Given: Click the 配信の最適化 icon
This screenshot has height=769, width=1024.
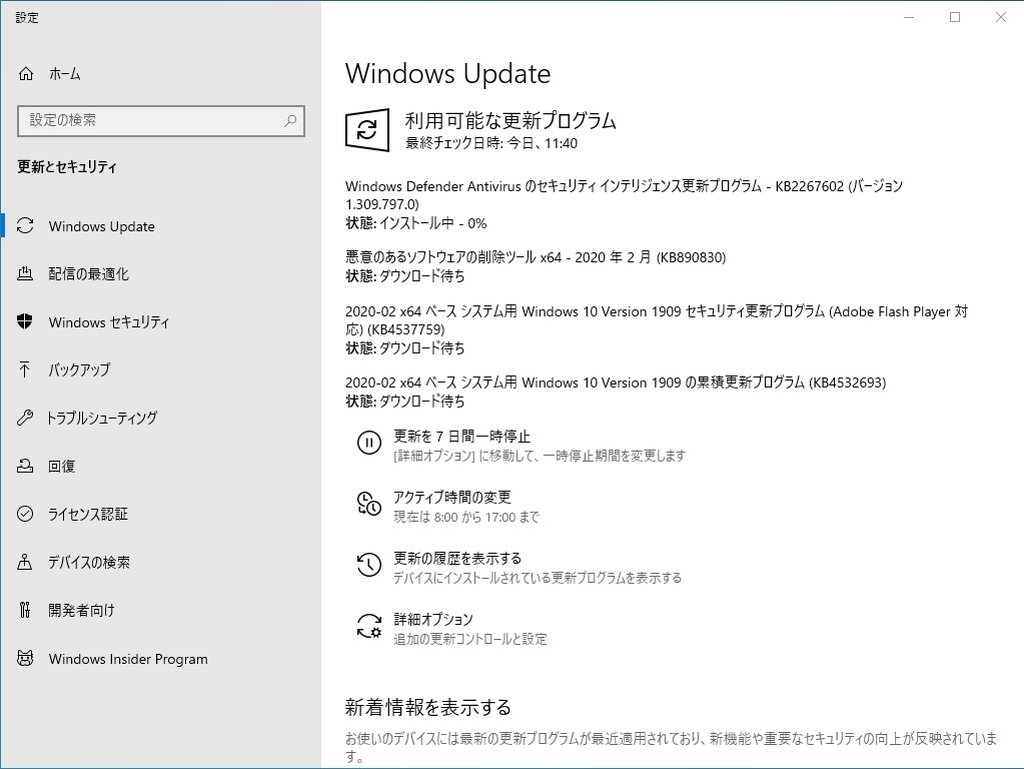Looking at the screenshot, I should (x=25, y=274).
